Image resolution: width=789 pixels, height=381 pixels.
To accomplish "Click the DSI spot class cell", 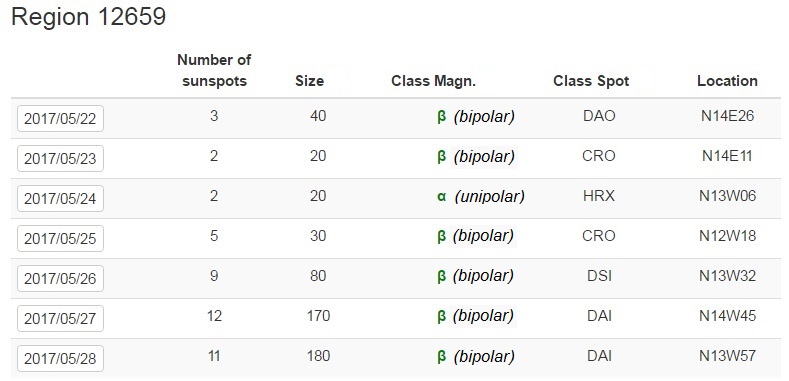I will tap(599, 276).
